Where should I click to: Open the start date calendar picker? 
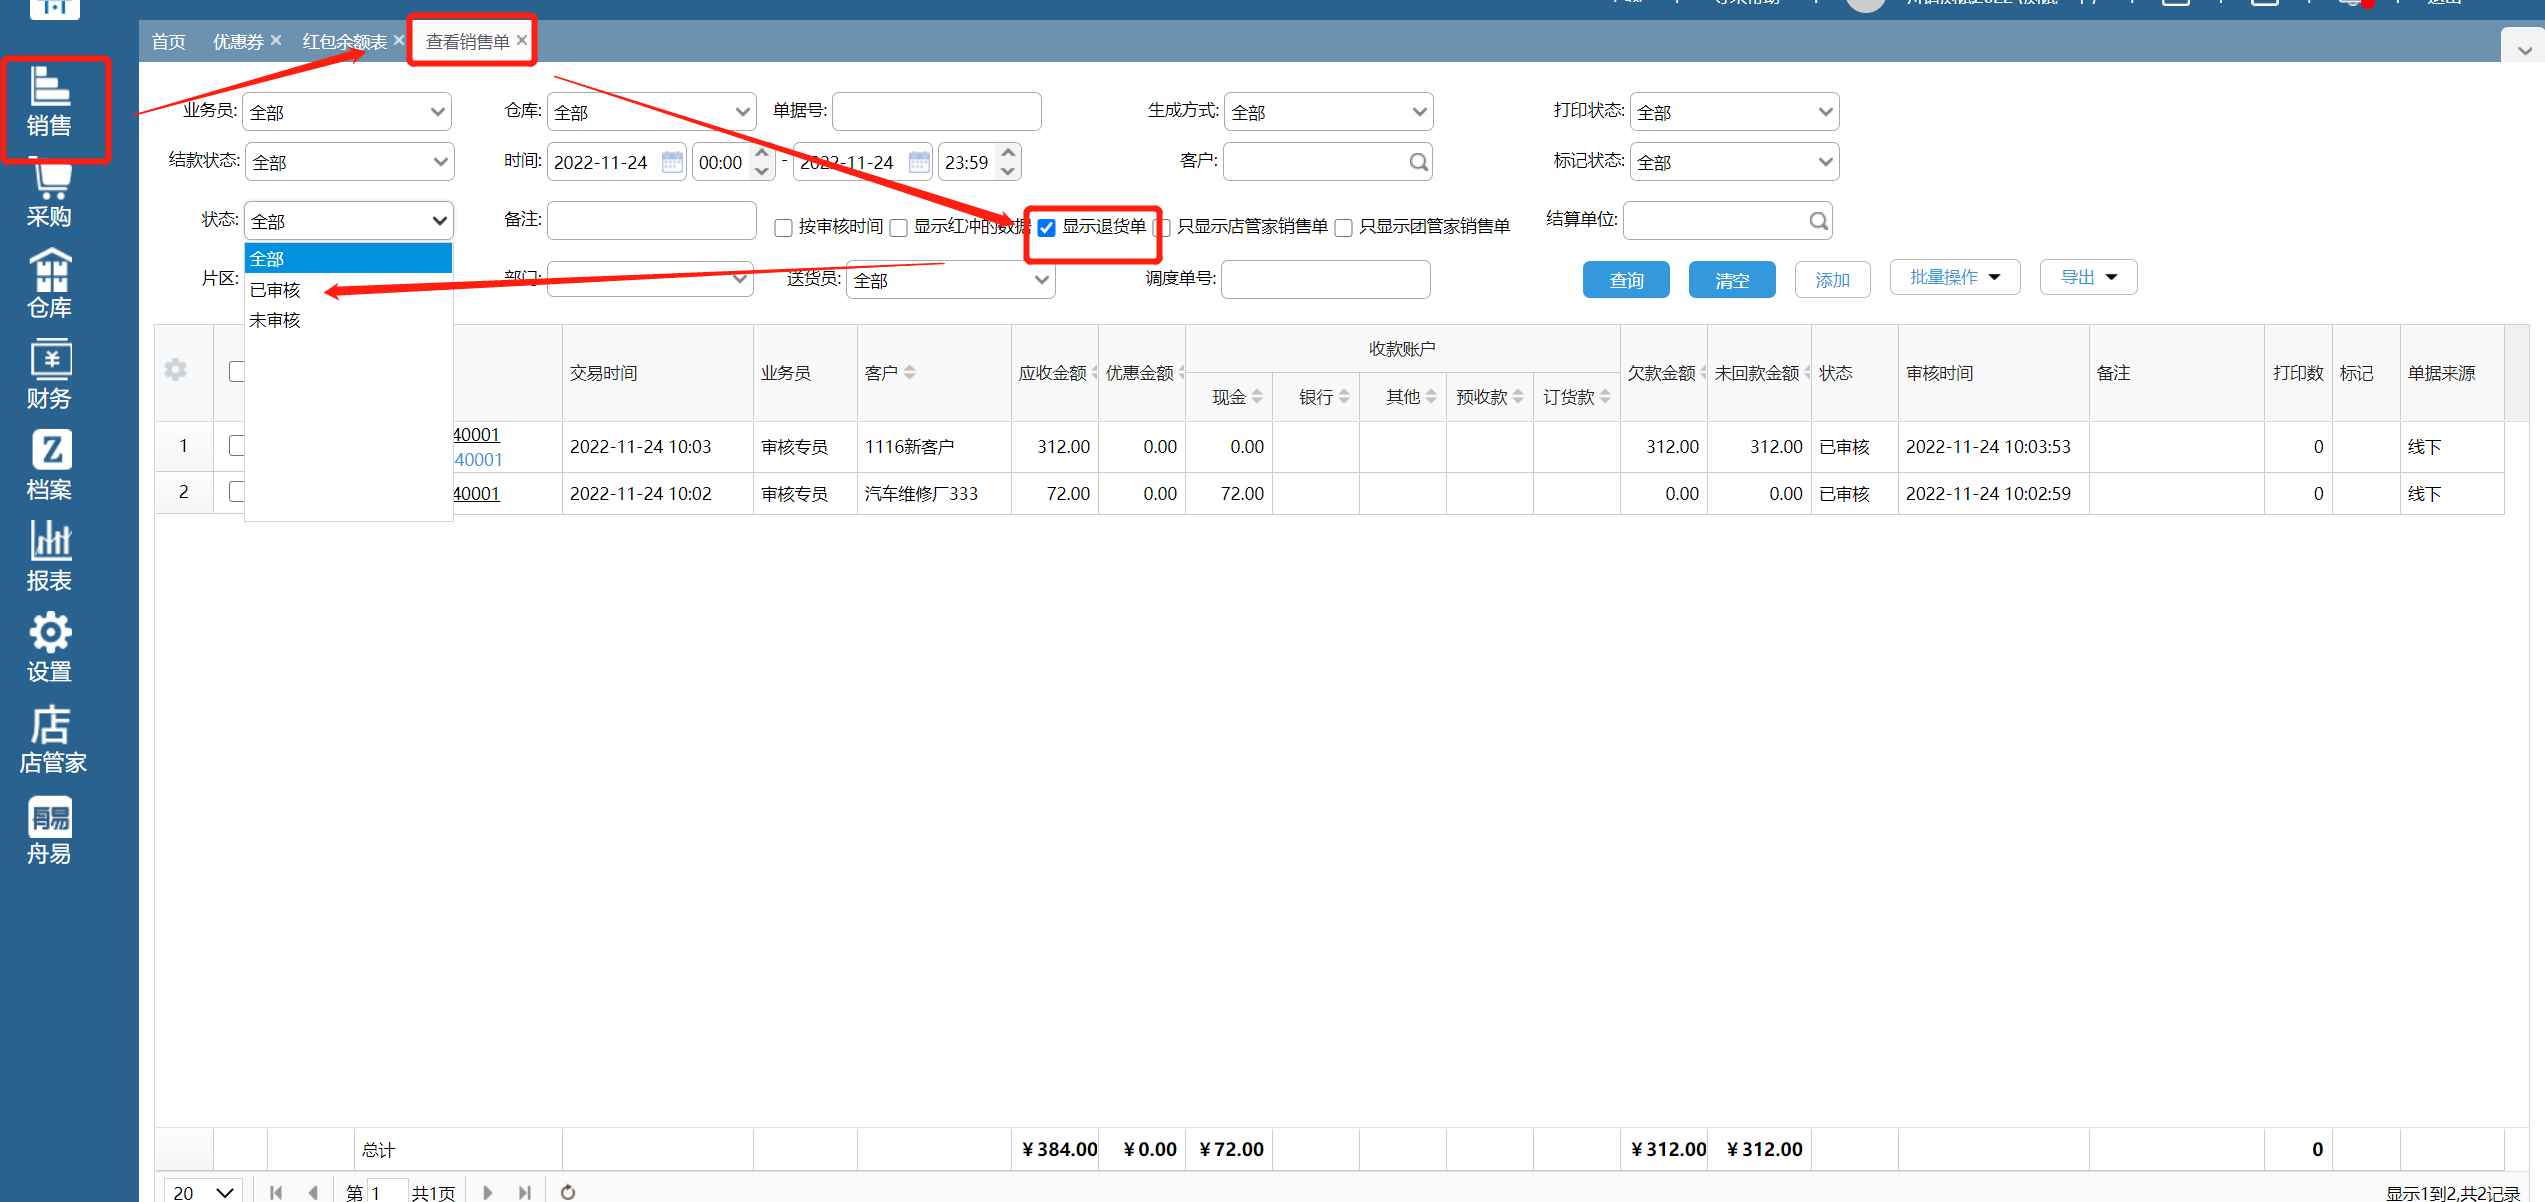[x=672, y=162]
